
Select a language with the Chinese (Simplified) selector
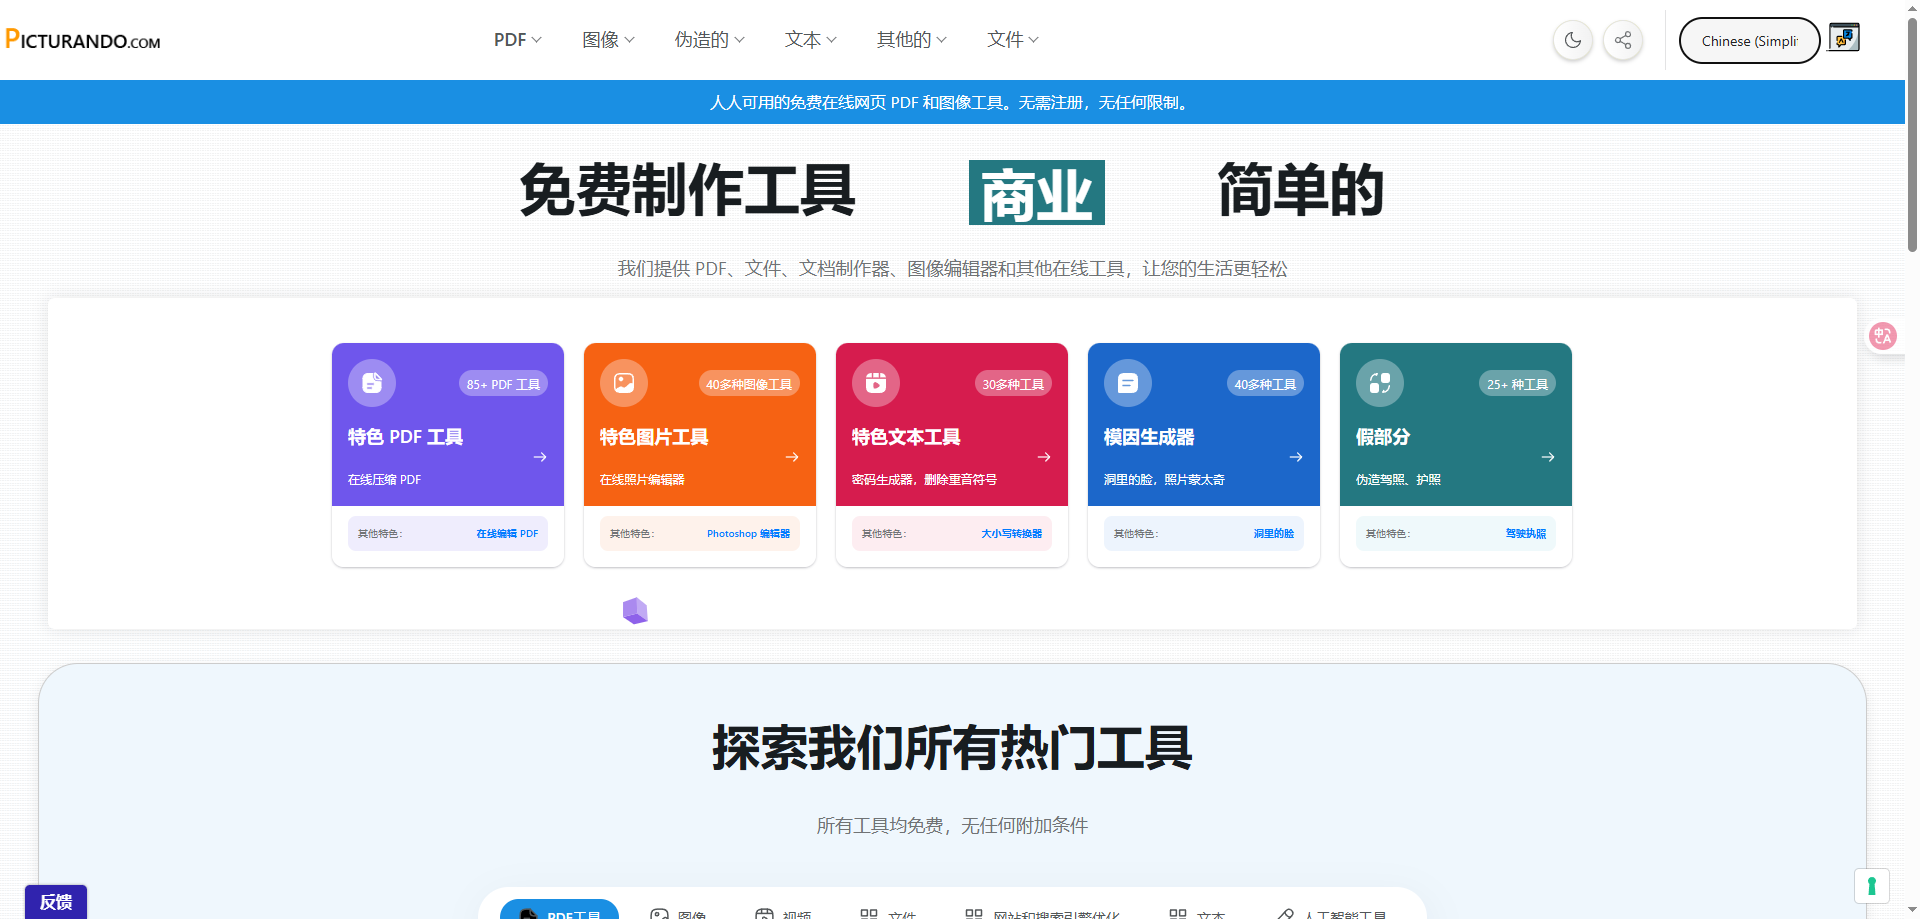(x=1749, y=40)
